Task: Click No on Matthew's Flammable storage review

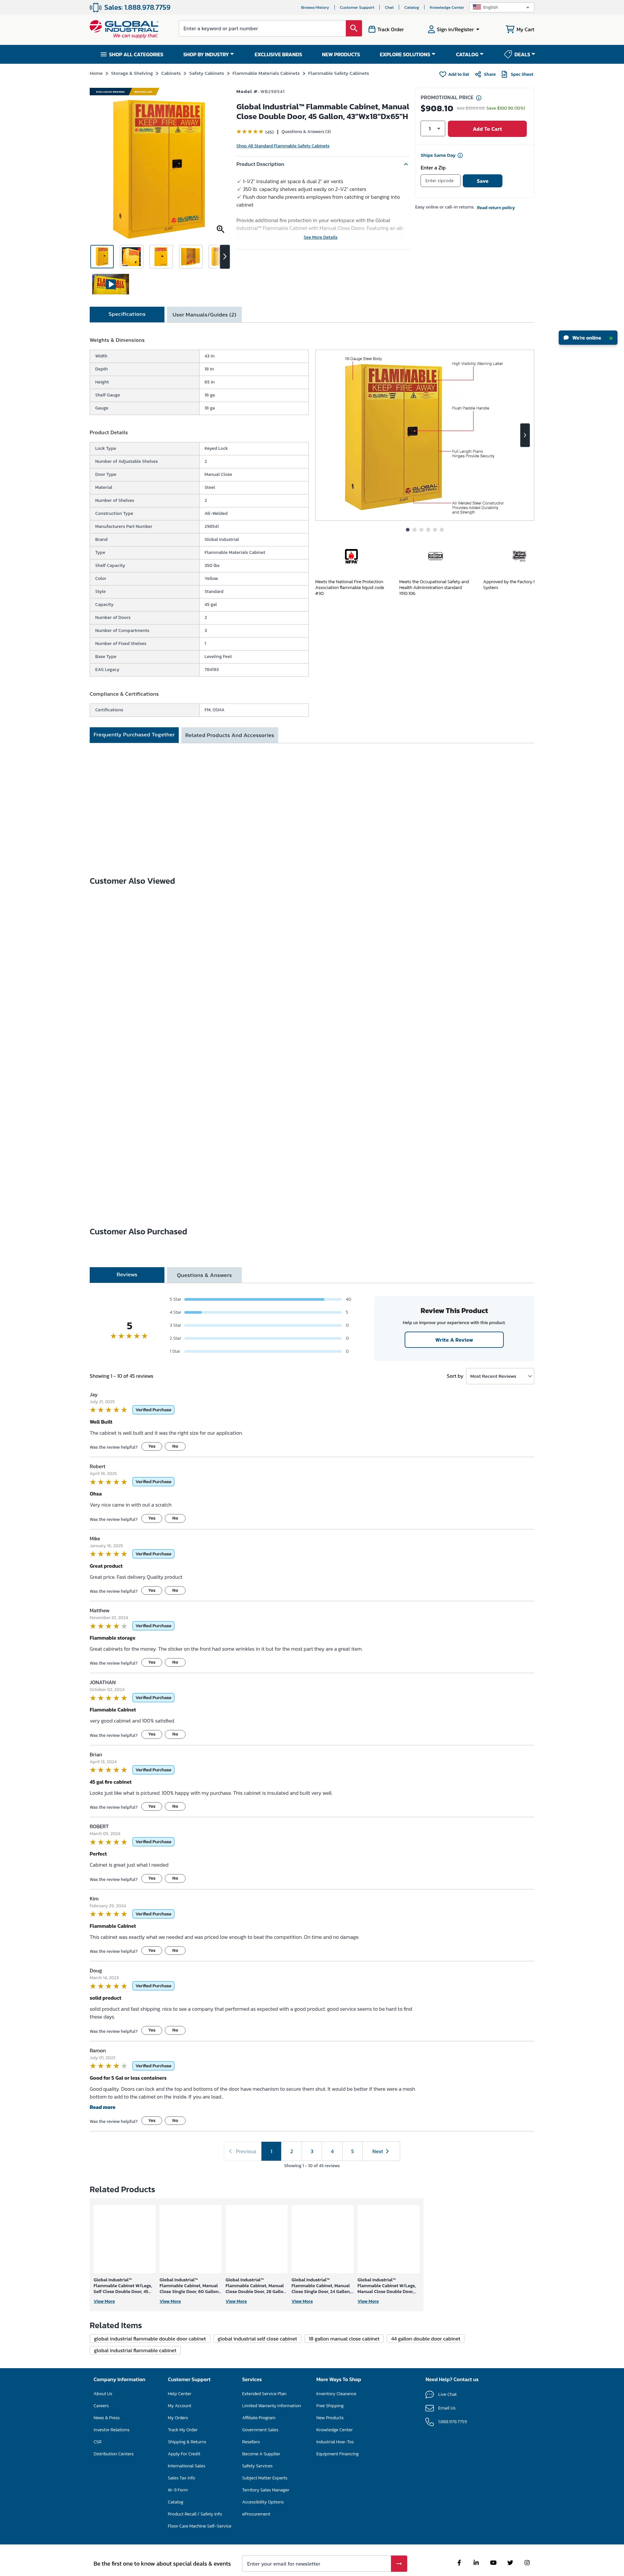Action: (175, 1662)
